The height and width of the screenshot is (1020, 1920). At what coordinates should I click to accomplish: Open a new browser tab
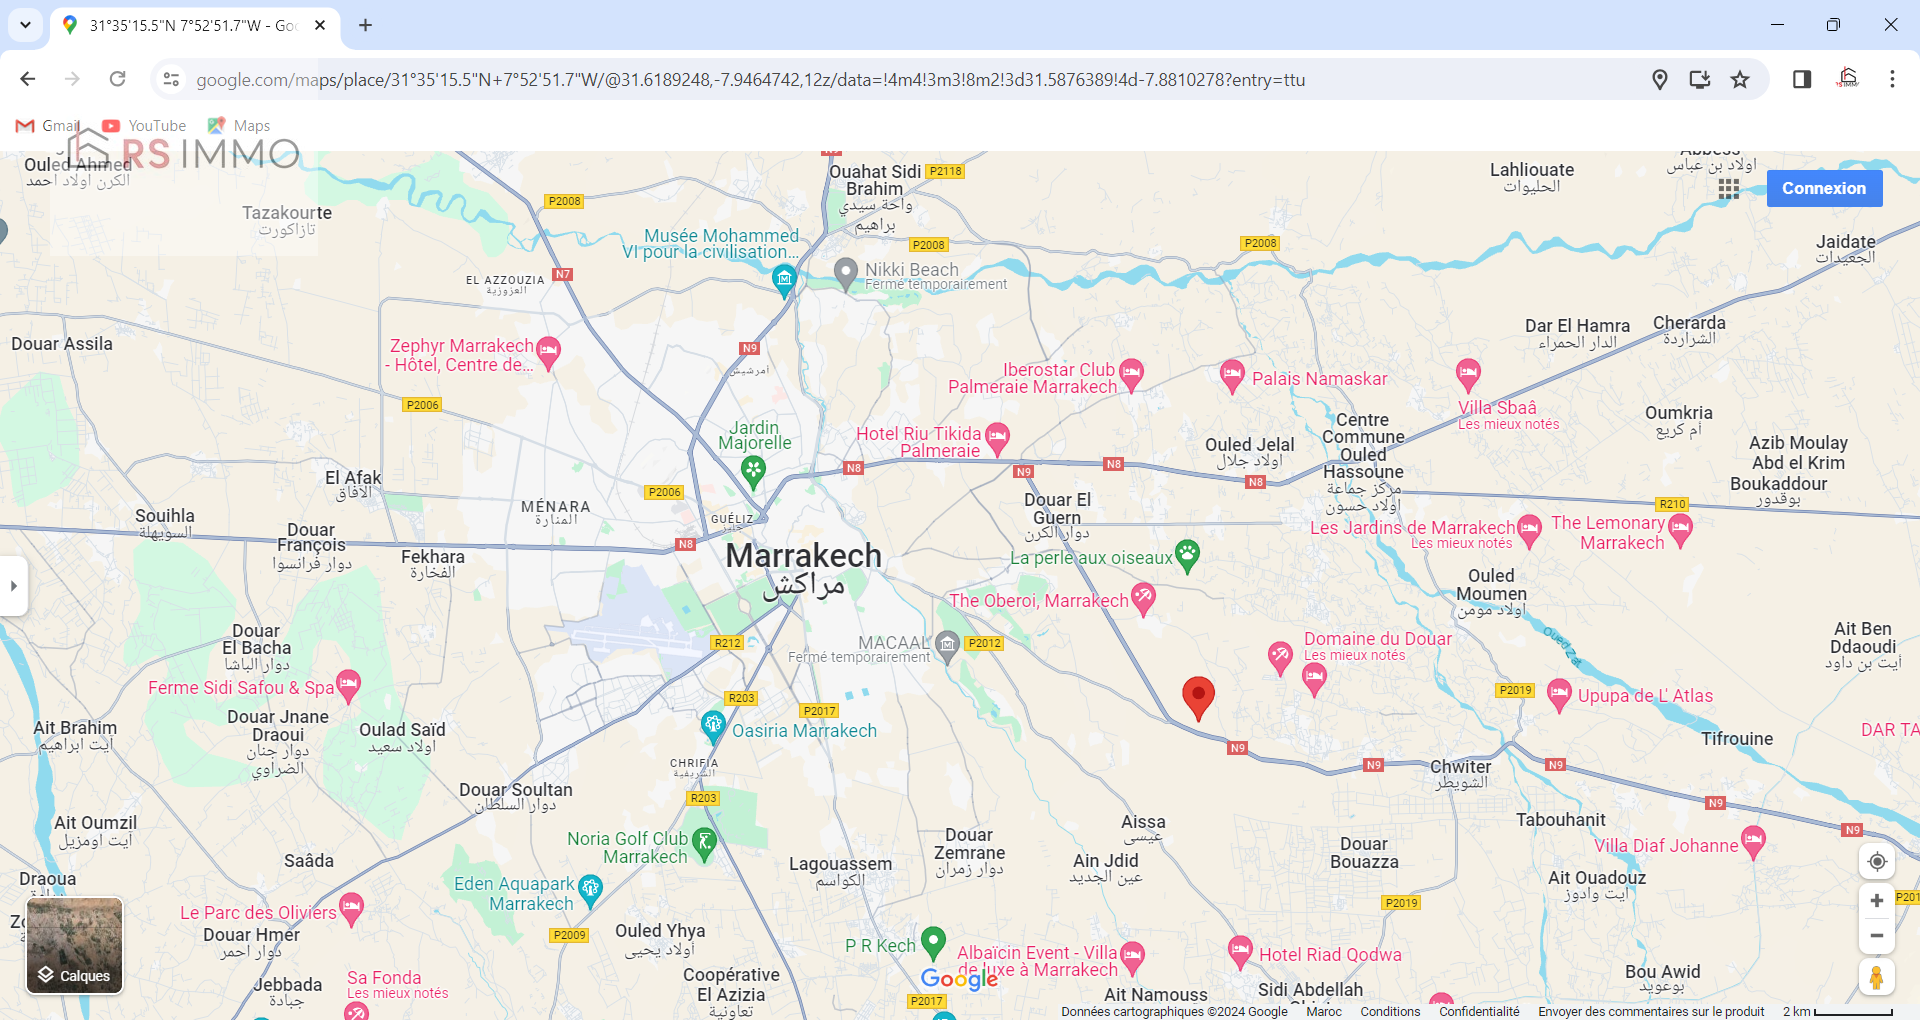click(366, 25)
